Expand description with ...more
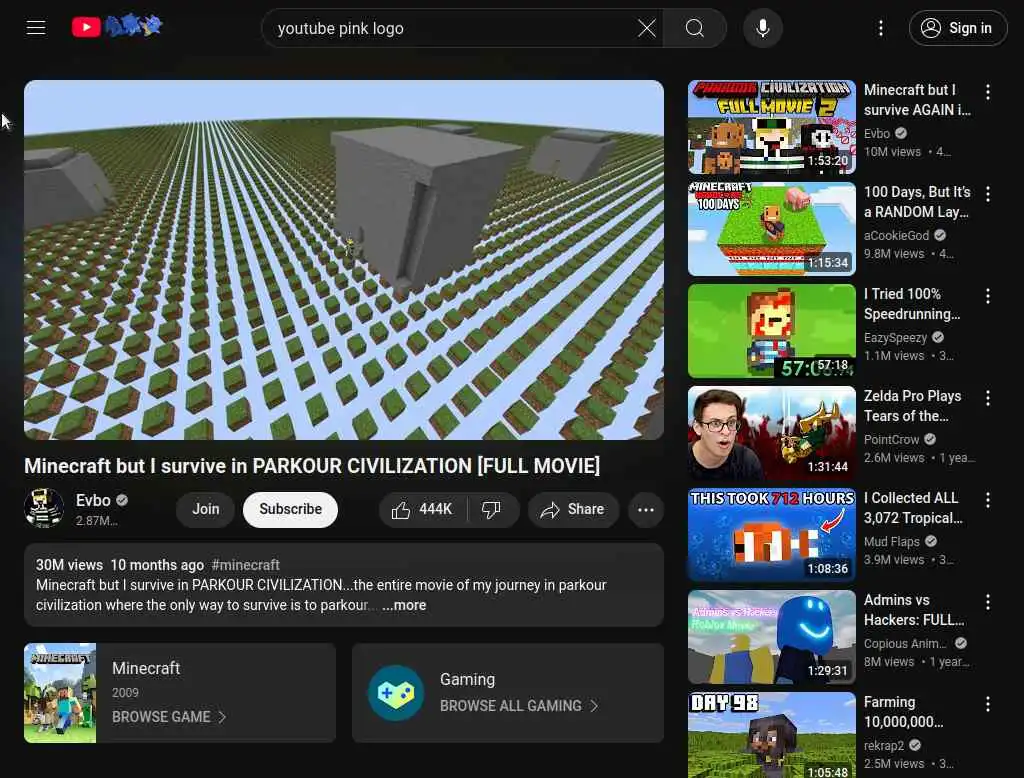Image resolution: width=1024 pixels, height=778 pixels. [404, 606]
